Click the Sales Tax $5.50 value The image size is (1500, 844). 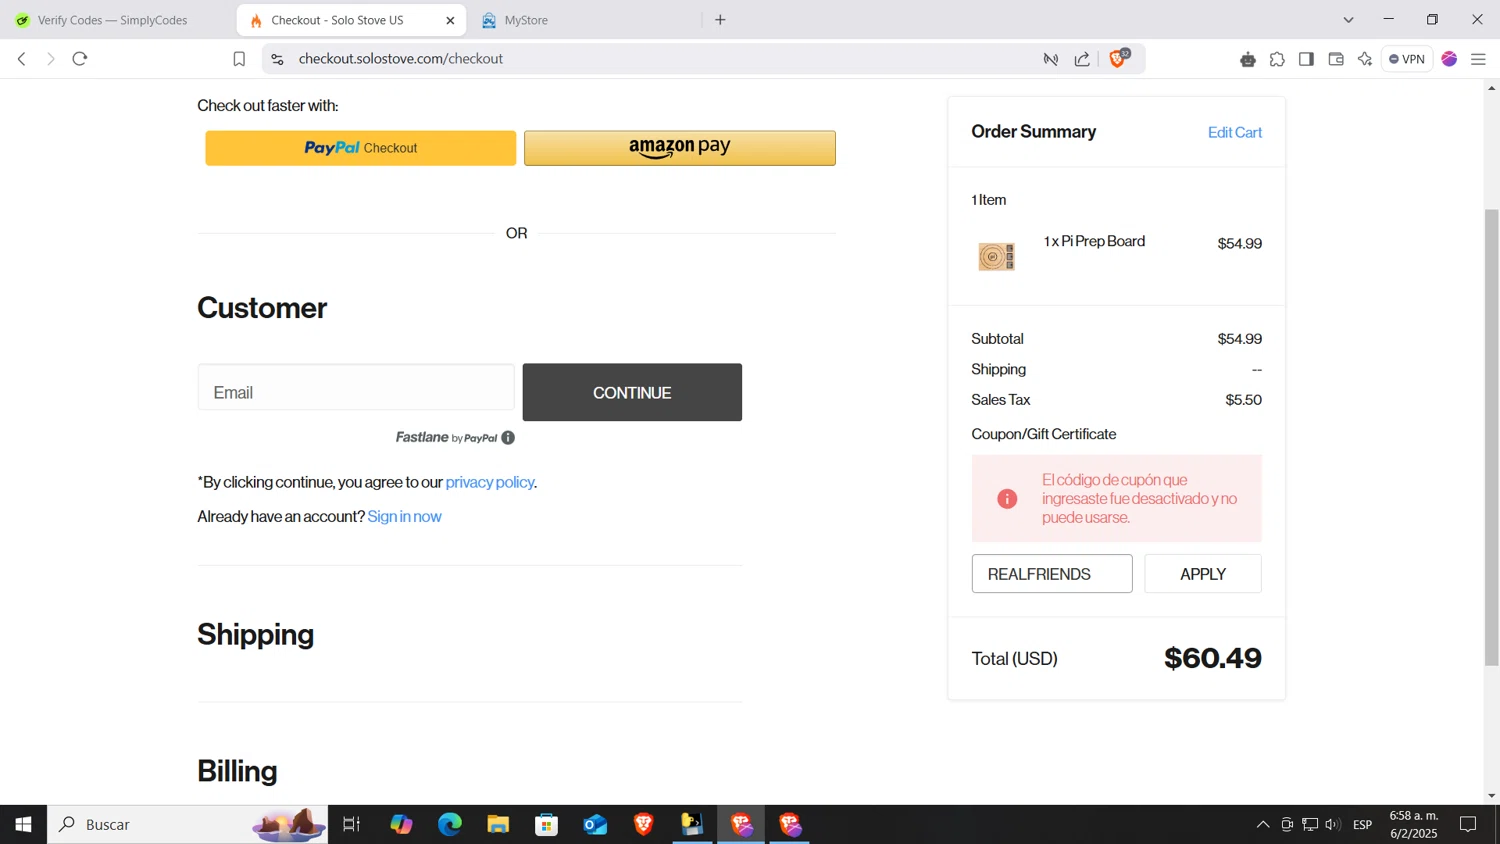pyautogui.click(x=1244, y=400)
